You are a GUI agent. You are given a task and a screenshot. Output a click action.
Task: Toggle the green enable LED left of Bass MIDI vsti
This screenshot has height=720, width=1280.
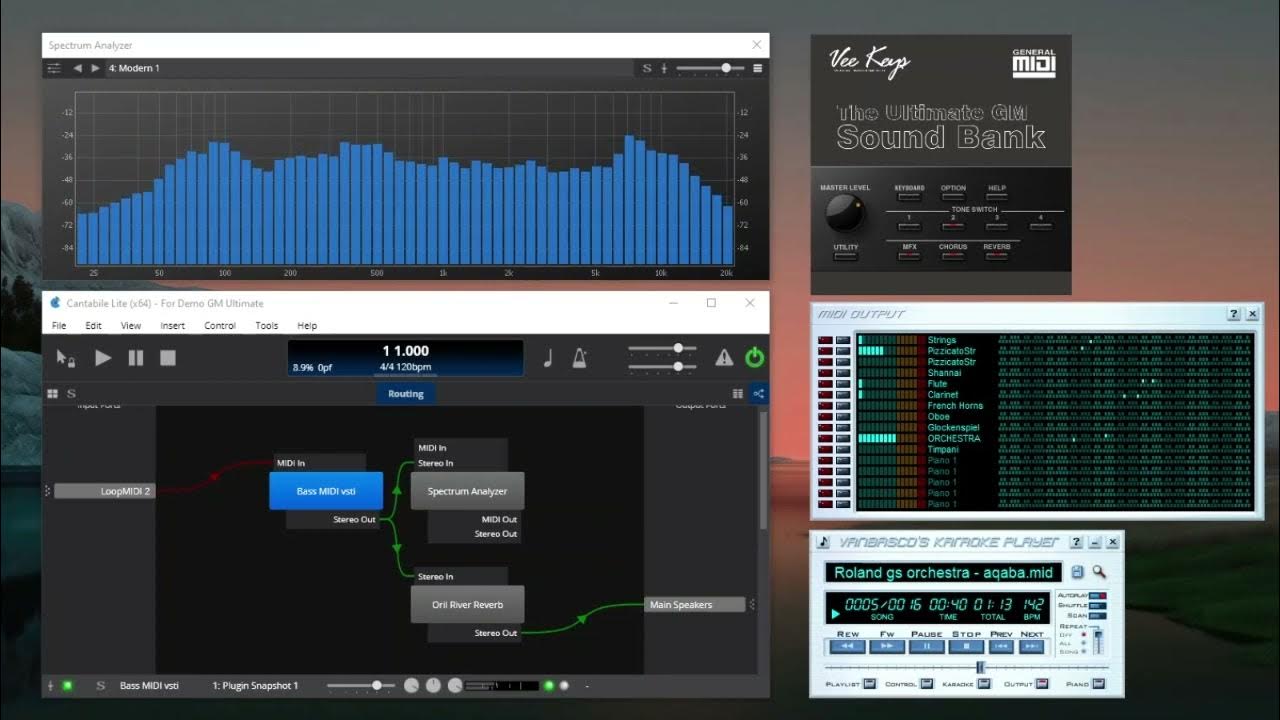click(x=68, y=685)
